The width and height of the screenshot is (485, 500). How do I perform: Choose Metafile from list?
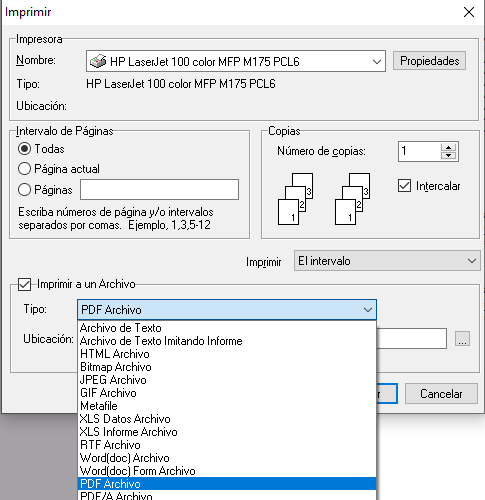[227, 406]
